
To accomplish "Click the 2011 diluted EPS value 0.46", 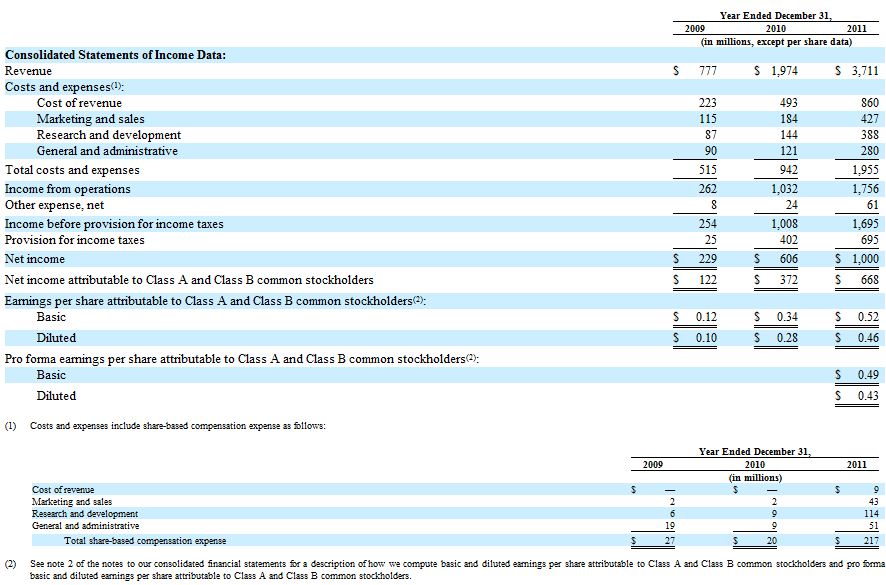I will tap(868, 338).
